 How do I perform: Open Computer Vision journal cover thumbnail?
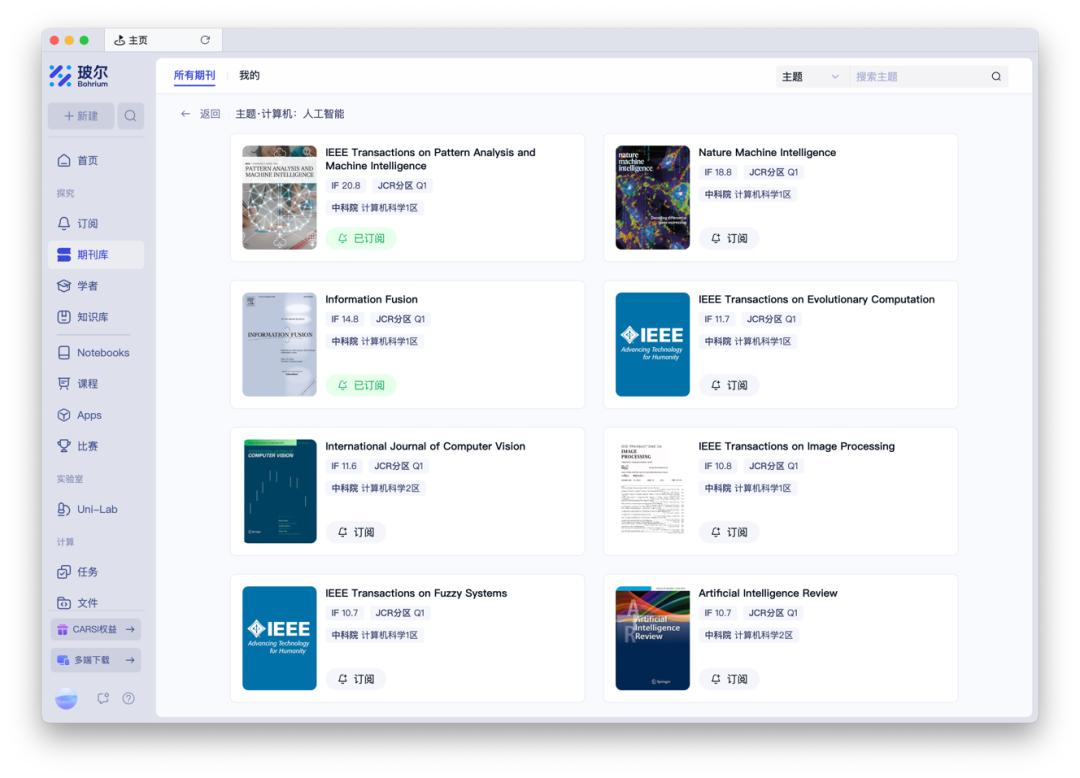click(280, 491)
